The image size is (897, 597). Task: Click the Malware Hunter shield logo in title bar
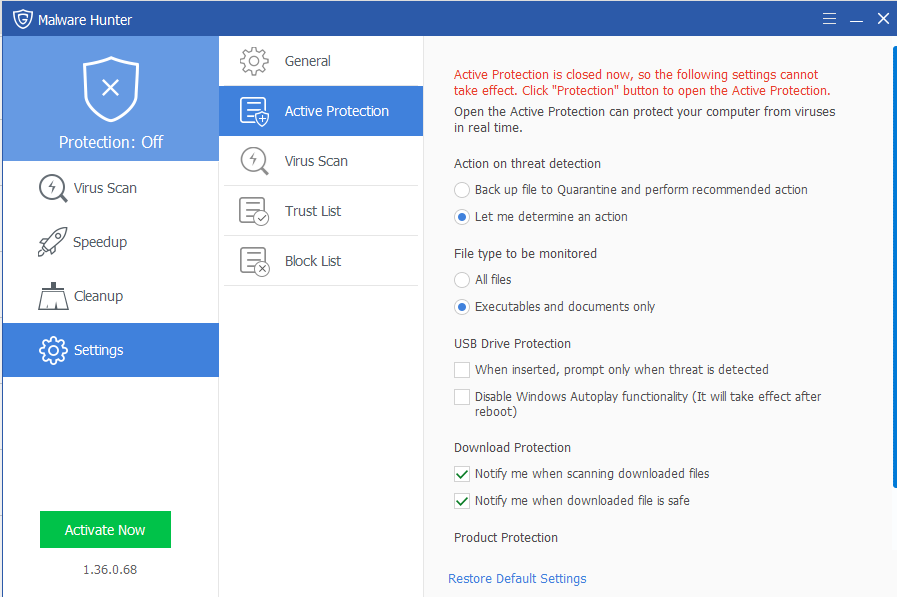pyautogui.click(x=23, y=19)
